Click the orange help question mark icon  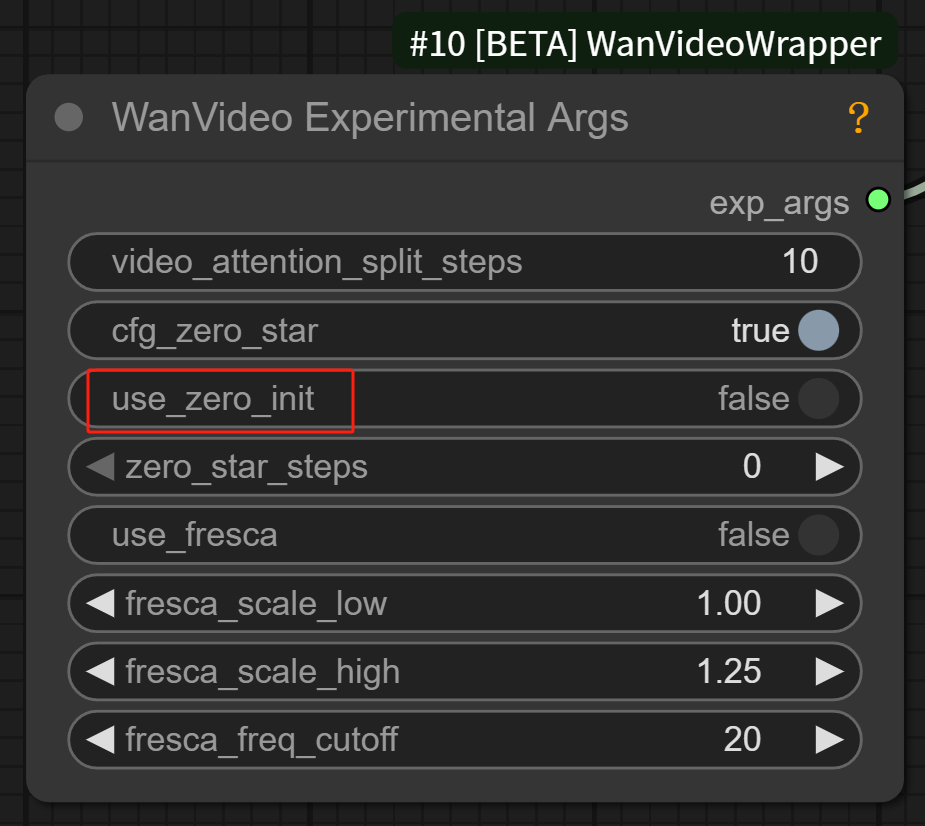pyautogui.click(x=857, y=118)
